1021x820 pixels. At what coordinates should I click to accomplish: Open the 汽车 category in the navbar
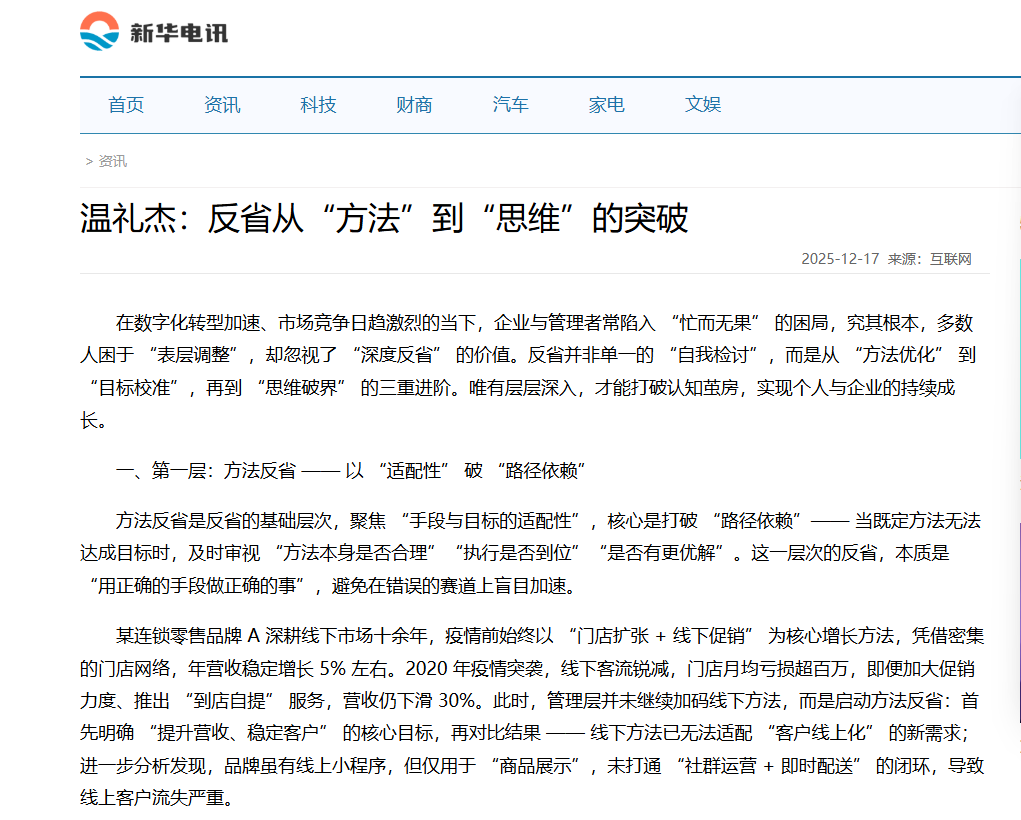coord(510,104)
